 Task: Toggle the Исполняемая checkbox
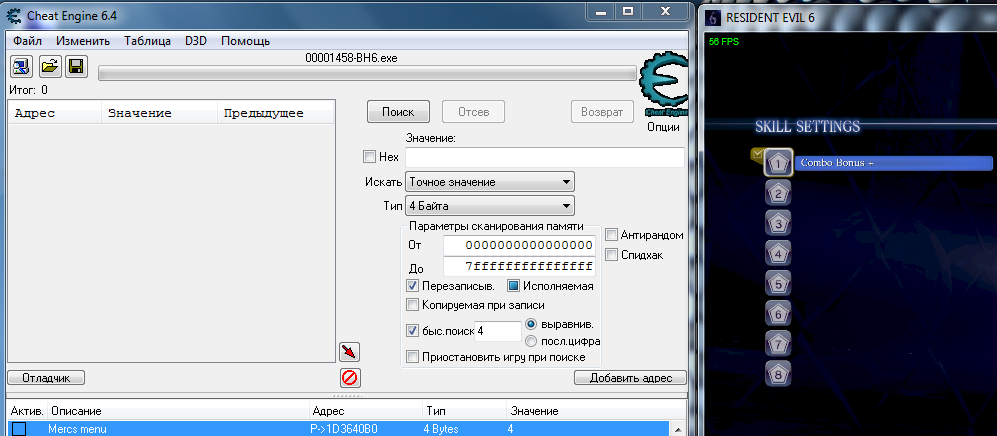pos(513,286)
